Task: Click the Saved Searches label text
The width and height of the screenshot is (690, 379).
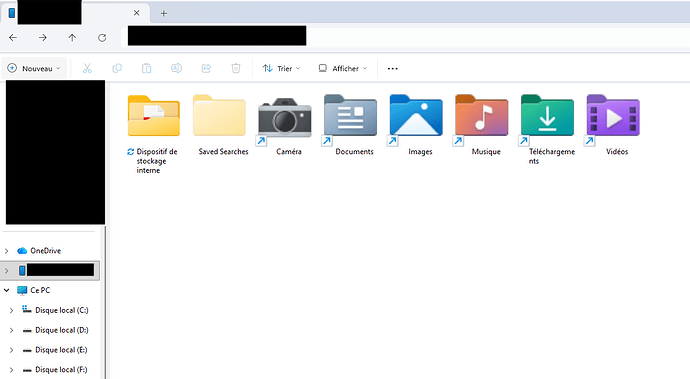Action: click(x=223, y=151)
